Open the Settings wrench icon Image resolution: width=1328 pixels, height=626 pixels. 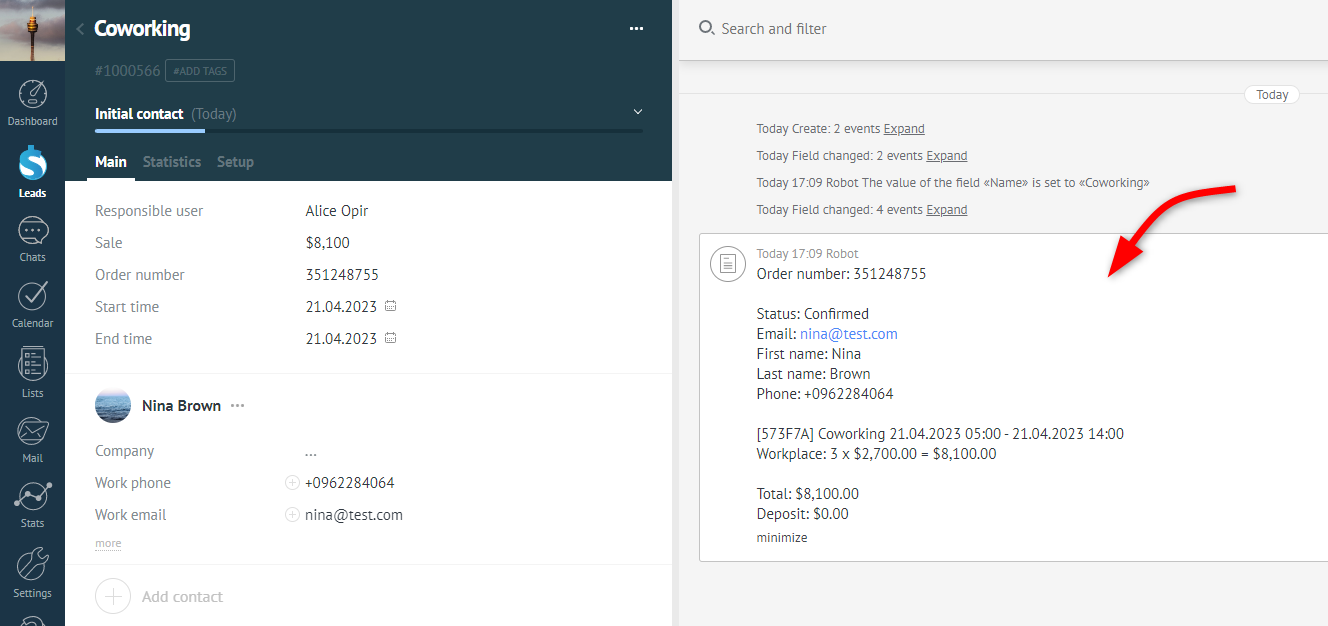[33, 565]
